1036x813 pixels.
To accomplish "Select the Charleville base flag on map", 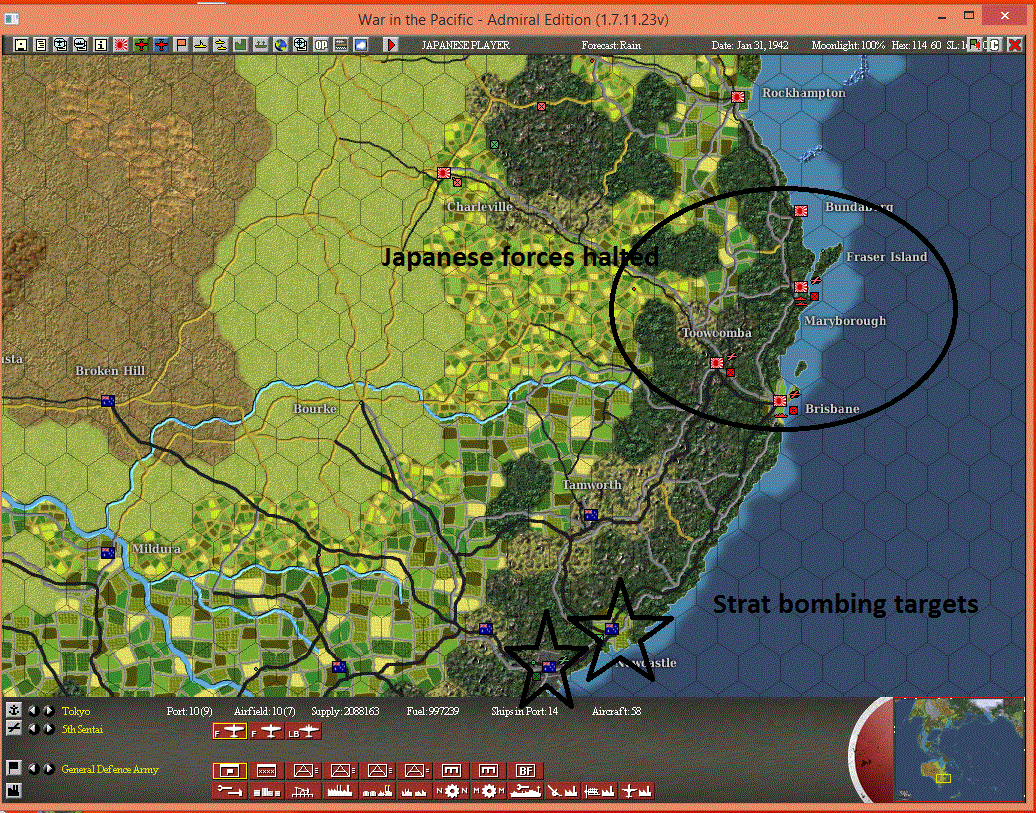I will coord(444,173).
